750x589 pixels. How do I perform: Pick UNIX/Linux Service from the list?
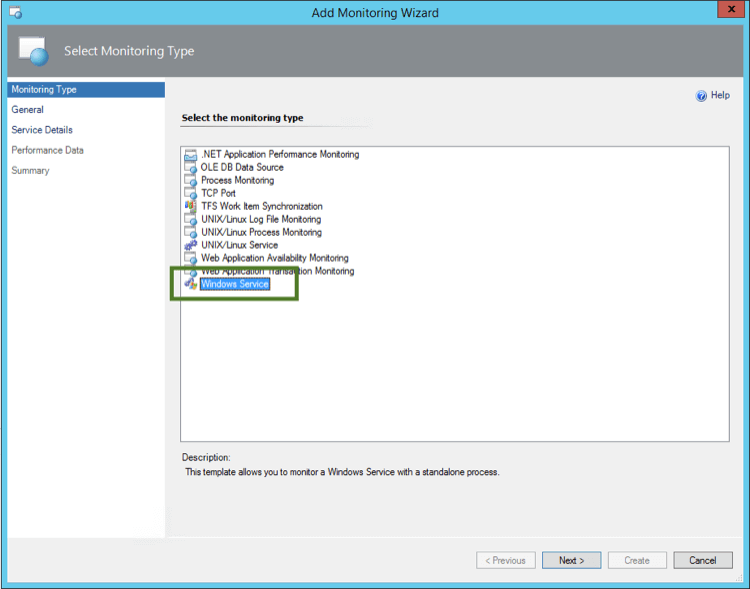240,245
